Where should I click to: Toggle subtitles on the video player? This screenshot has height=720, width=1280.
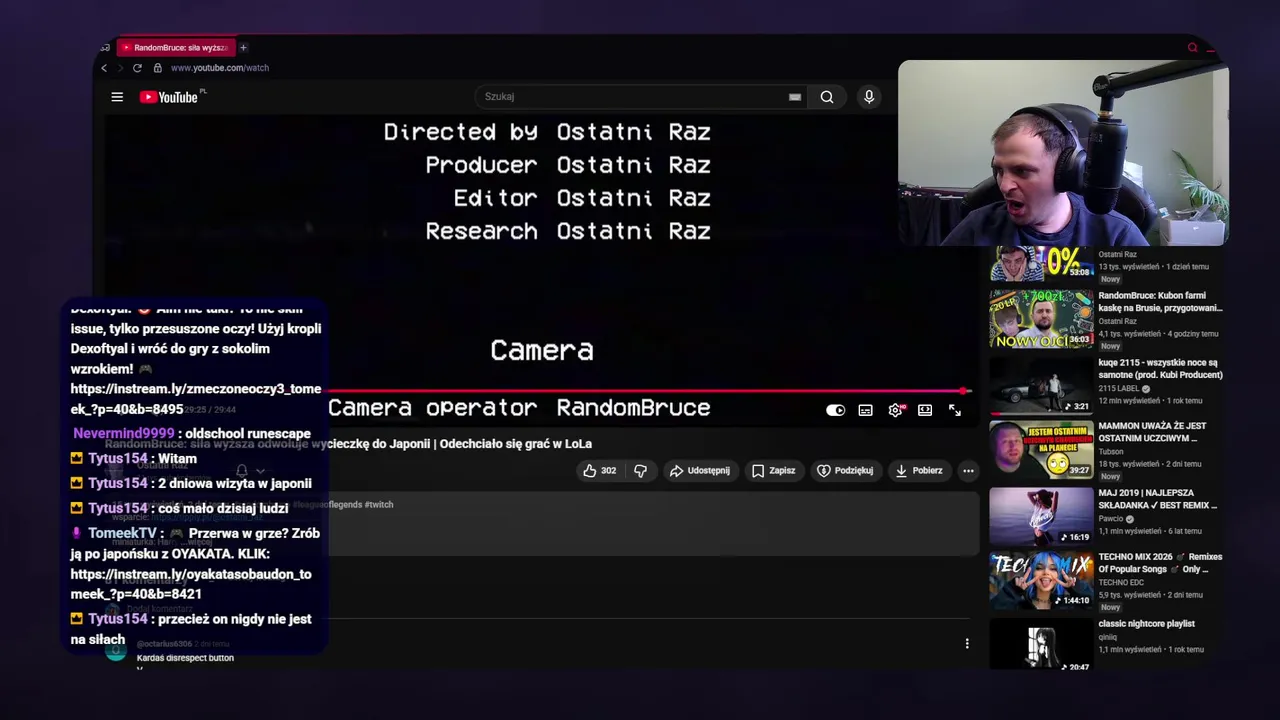tap(865, 410)
